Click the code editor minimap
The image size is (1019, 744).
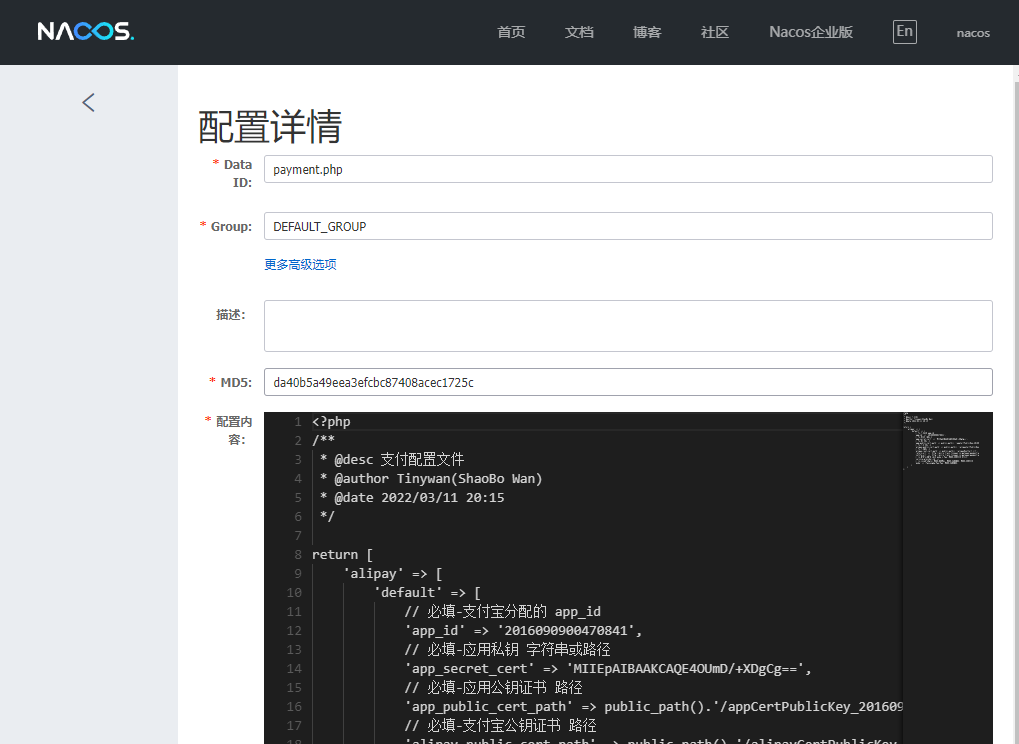(x=947, y=441)
